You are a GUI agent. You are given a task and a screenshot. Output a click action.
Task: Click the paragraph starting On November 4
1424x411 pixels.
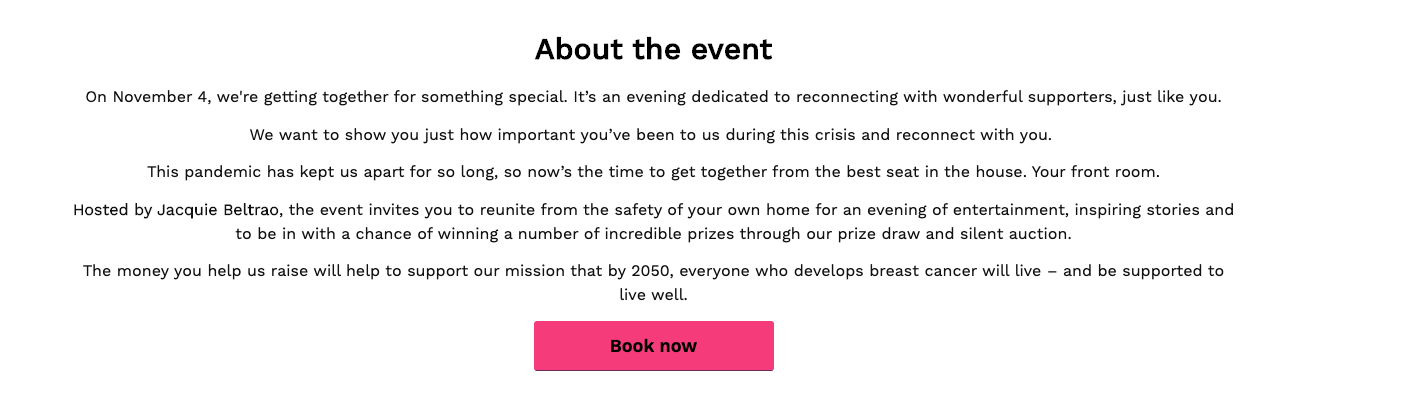(653, 97)
